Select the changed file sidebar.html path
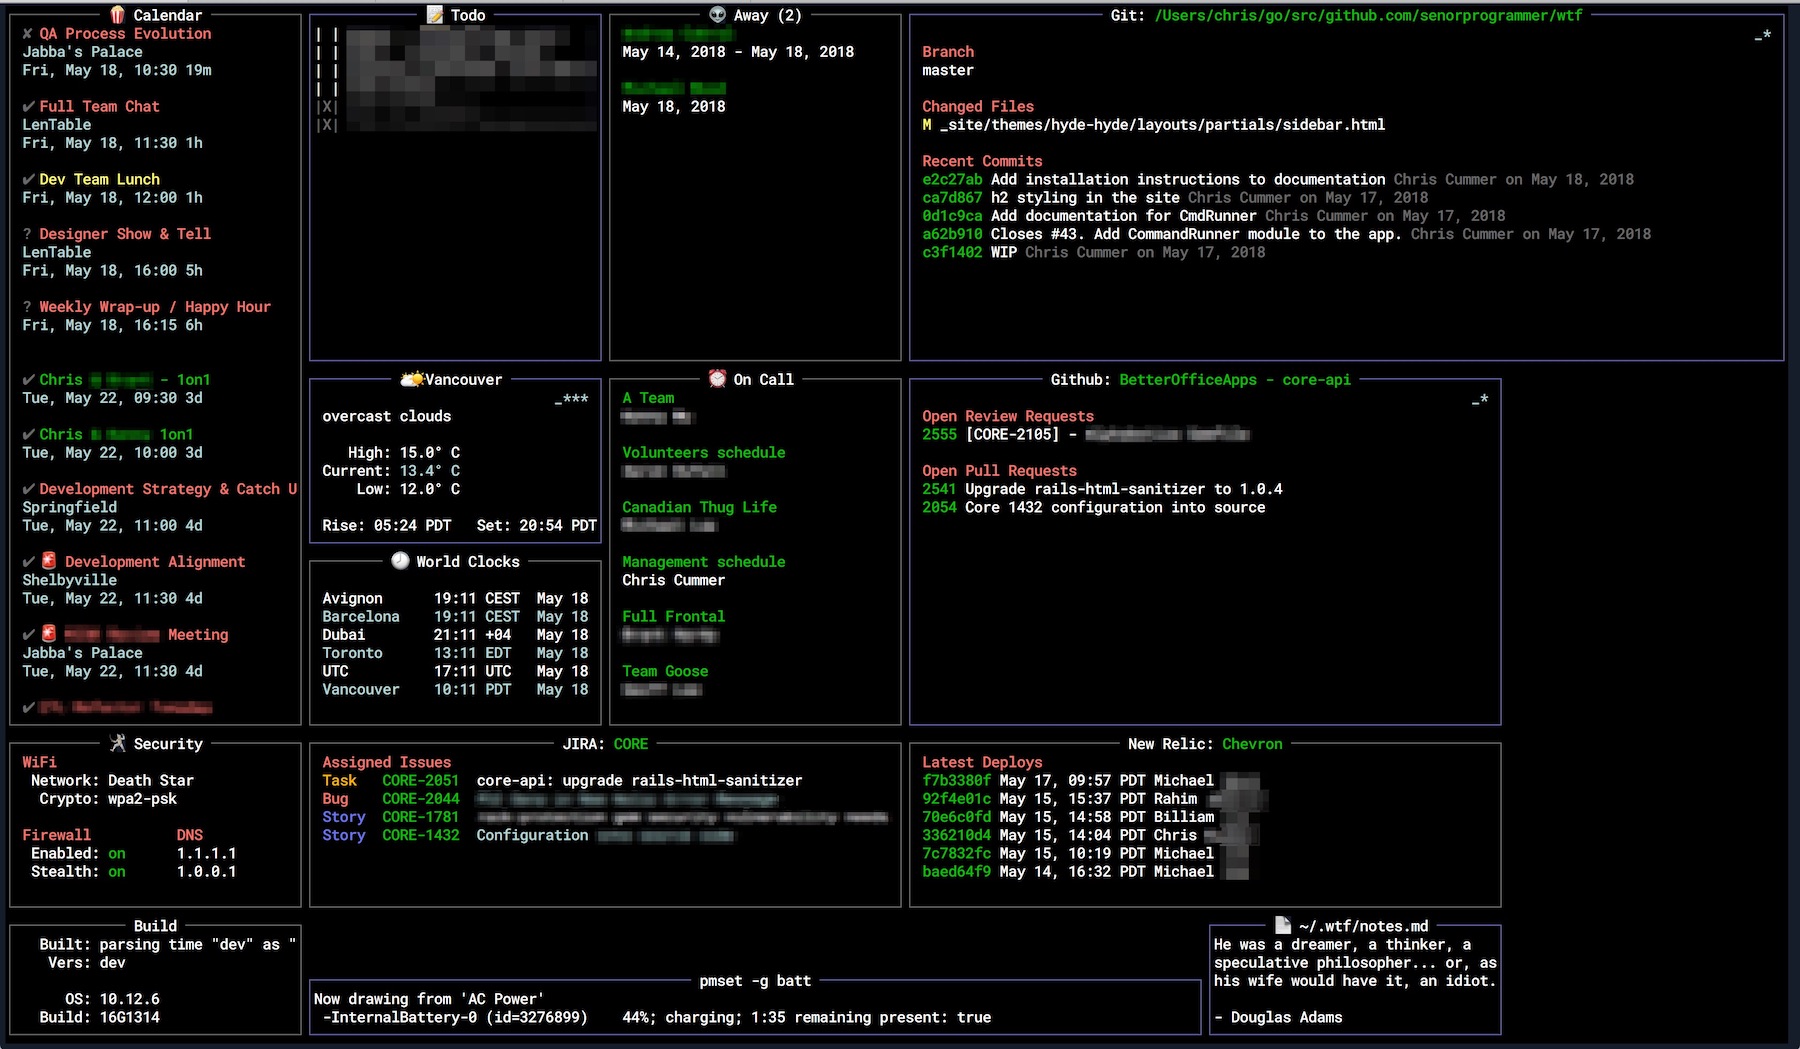 click(x=1162, y=125)
